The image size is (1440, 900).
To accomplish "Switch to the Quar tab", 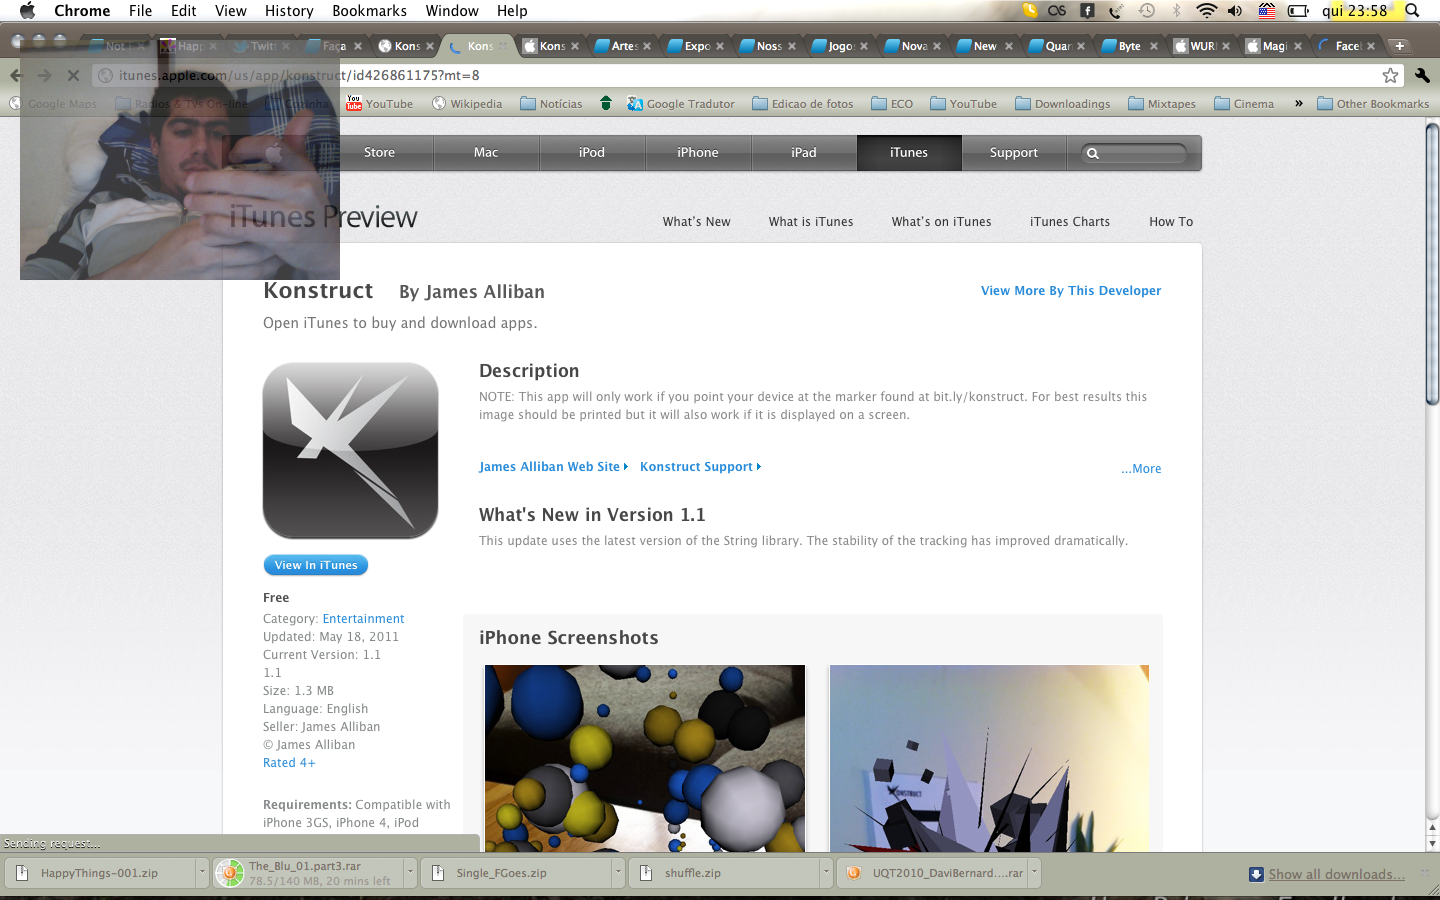I will [1055, 46].
